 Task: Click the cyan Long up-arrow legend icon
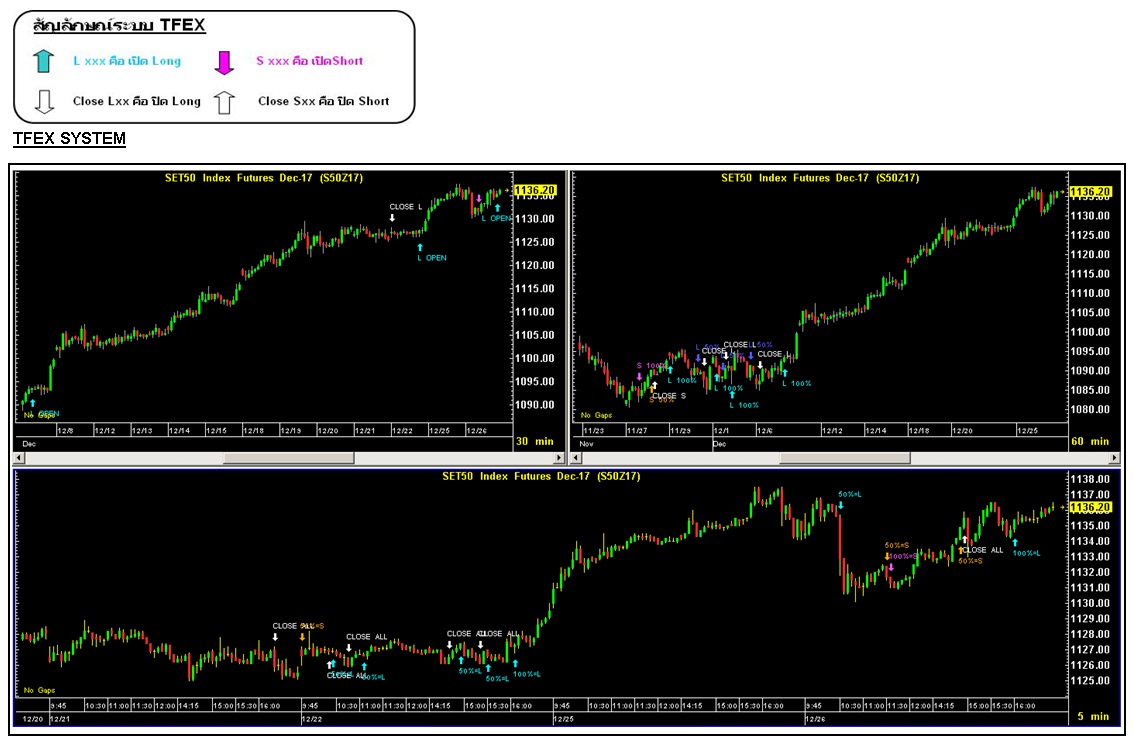(x=43, y=61)
